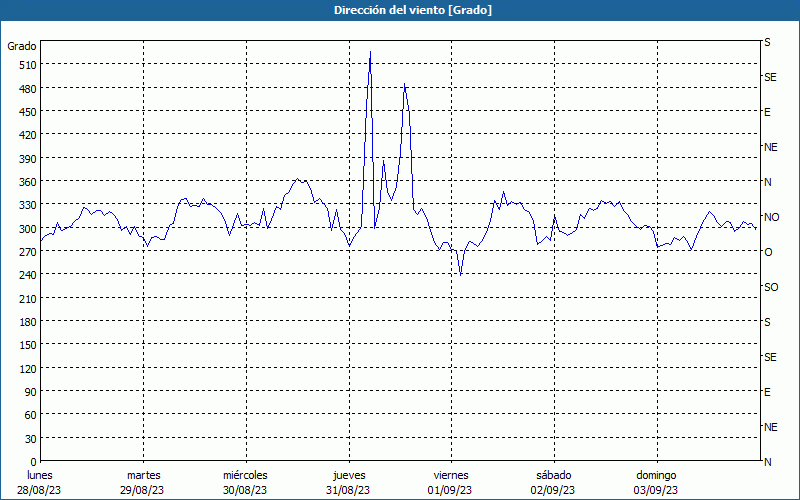
Task: Select the date 31/08/23
Action: click(348, 490)
